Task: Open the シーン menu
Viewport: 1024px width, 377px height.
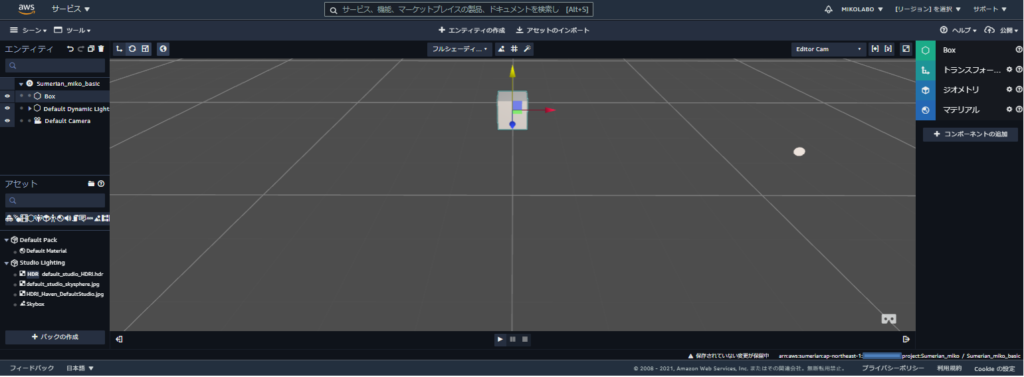Action: [x=28, y=31]
